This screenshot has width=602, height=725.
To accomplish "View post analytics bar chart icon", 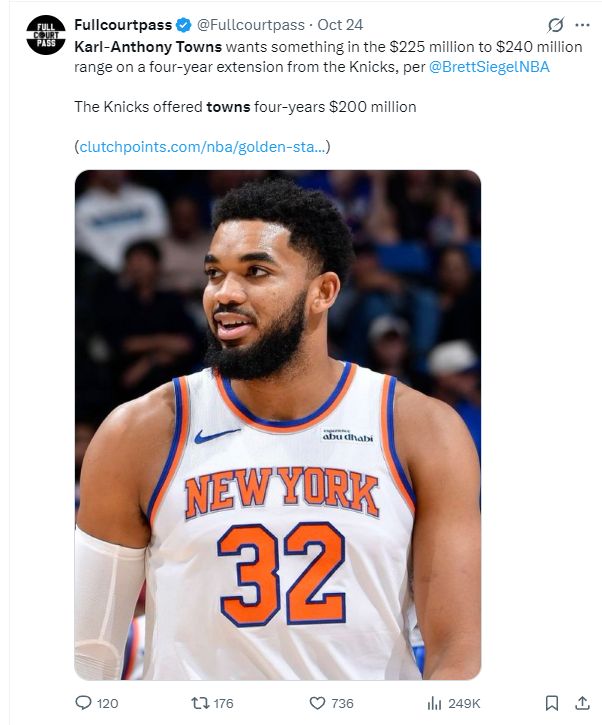I will [434, 703].
